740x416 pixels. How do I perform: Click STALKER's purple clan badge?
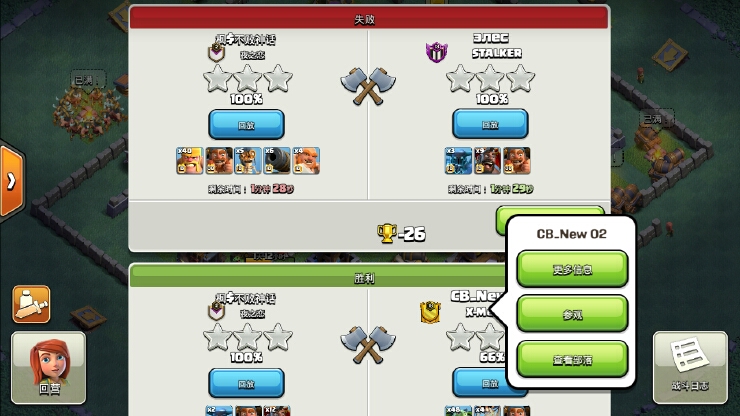[x=437, y=52]
